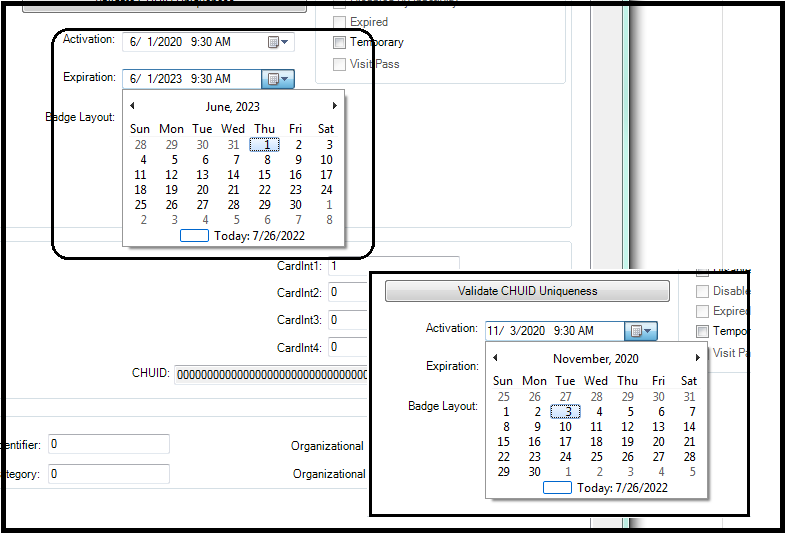
Task: Click next month arrow in June 2023 calendar
Action: pyautogui.click(x=335, y=106)
